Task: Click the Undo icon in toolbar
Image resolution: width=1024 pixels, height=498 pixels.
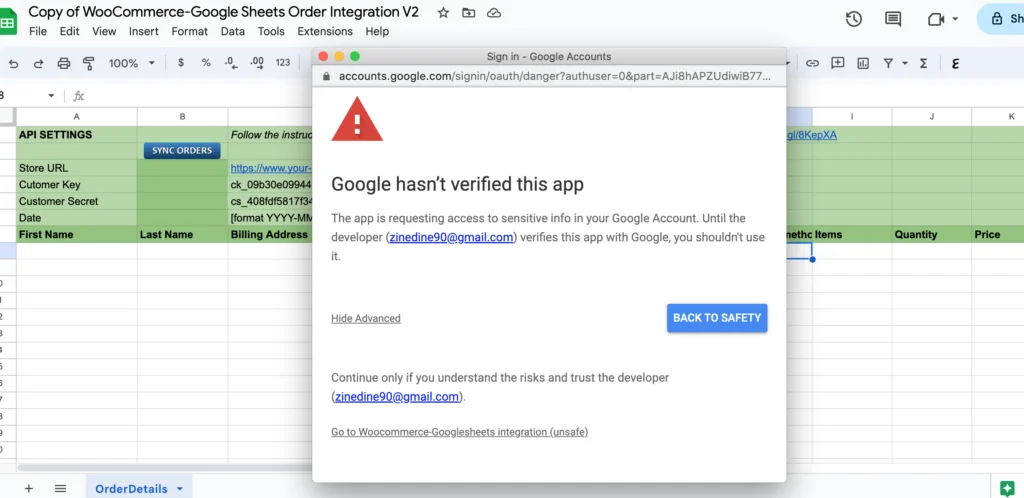Action: [x=14, y=63]
